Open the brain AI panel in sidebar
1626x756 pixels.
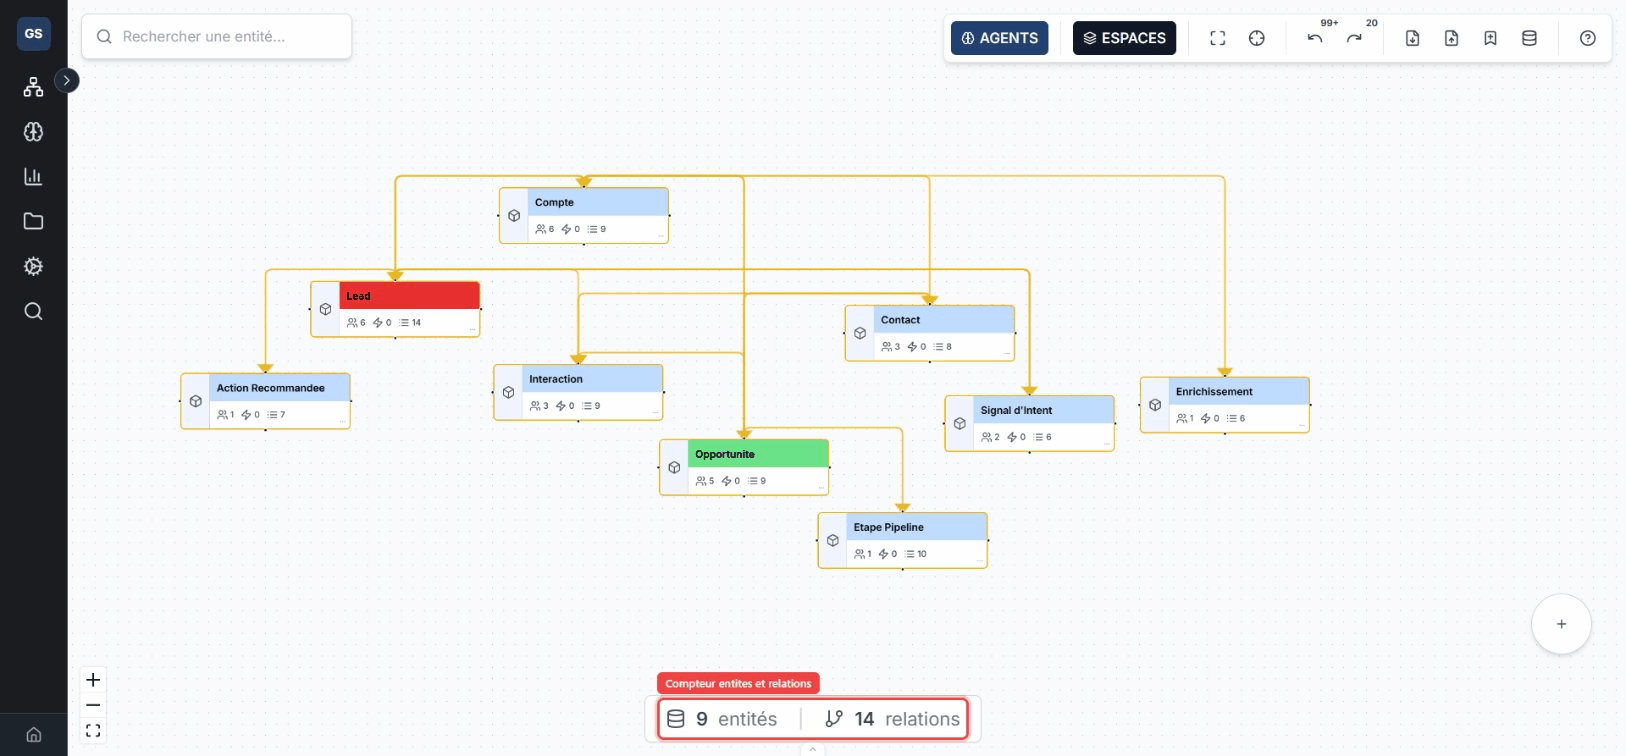33,132
